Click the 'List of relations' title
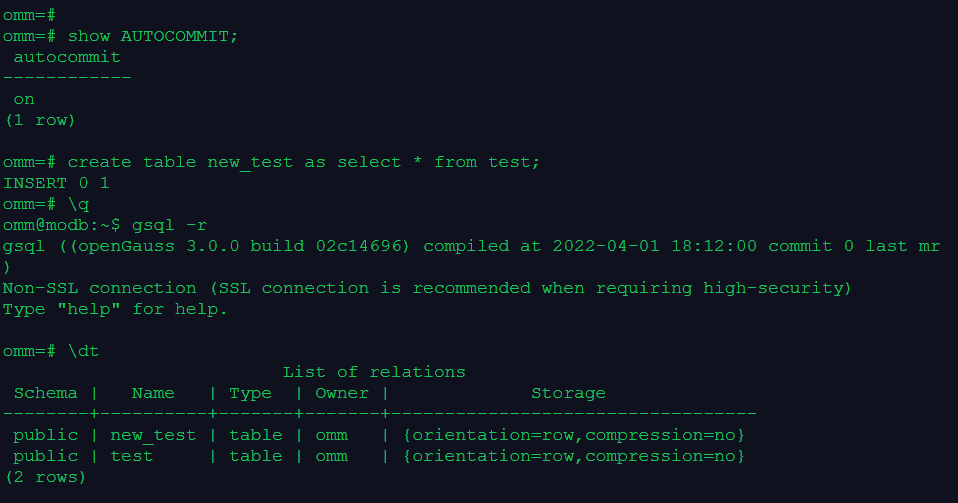The image size is (958, 503). (374, 372)
